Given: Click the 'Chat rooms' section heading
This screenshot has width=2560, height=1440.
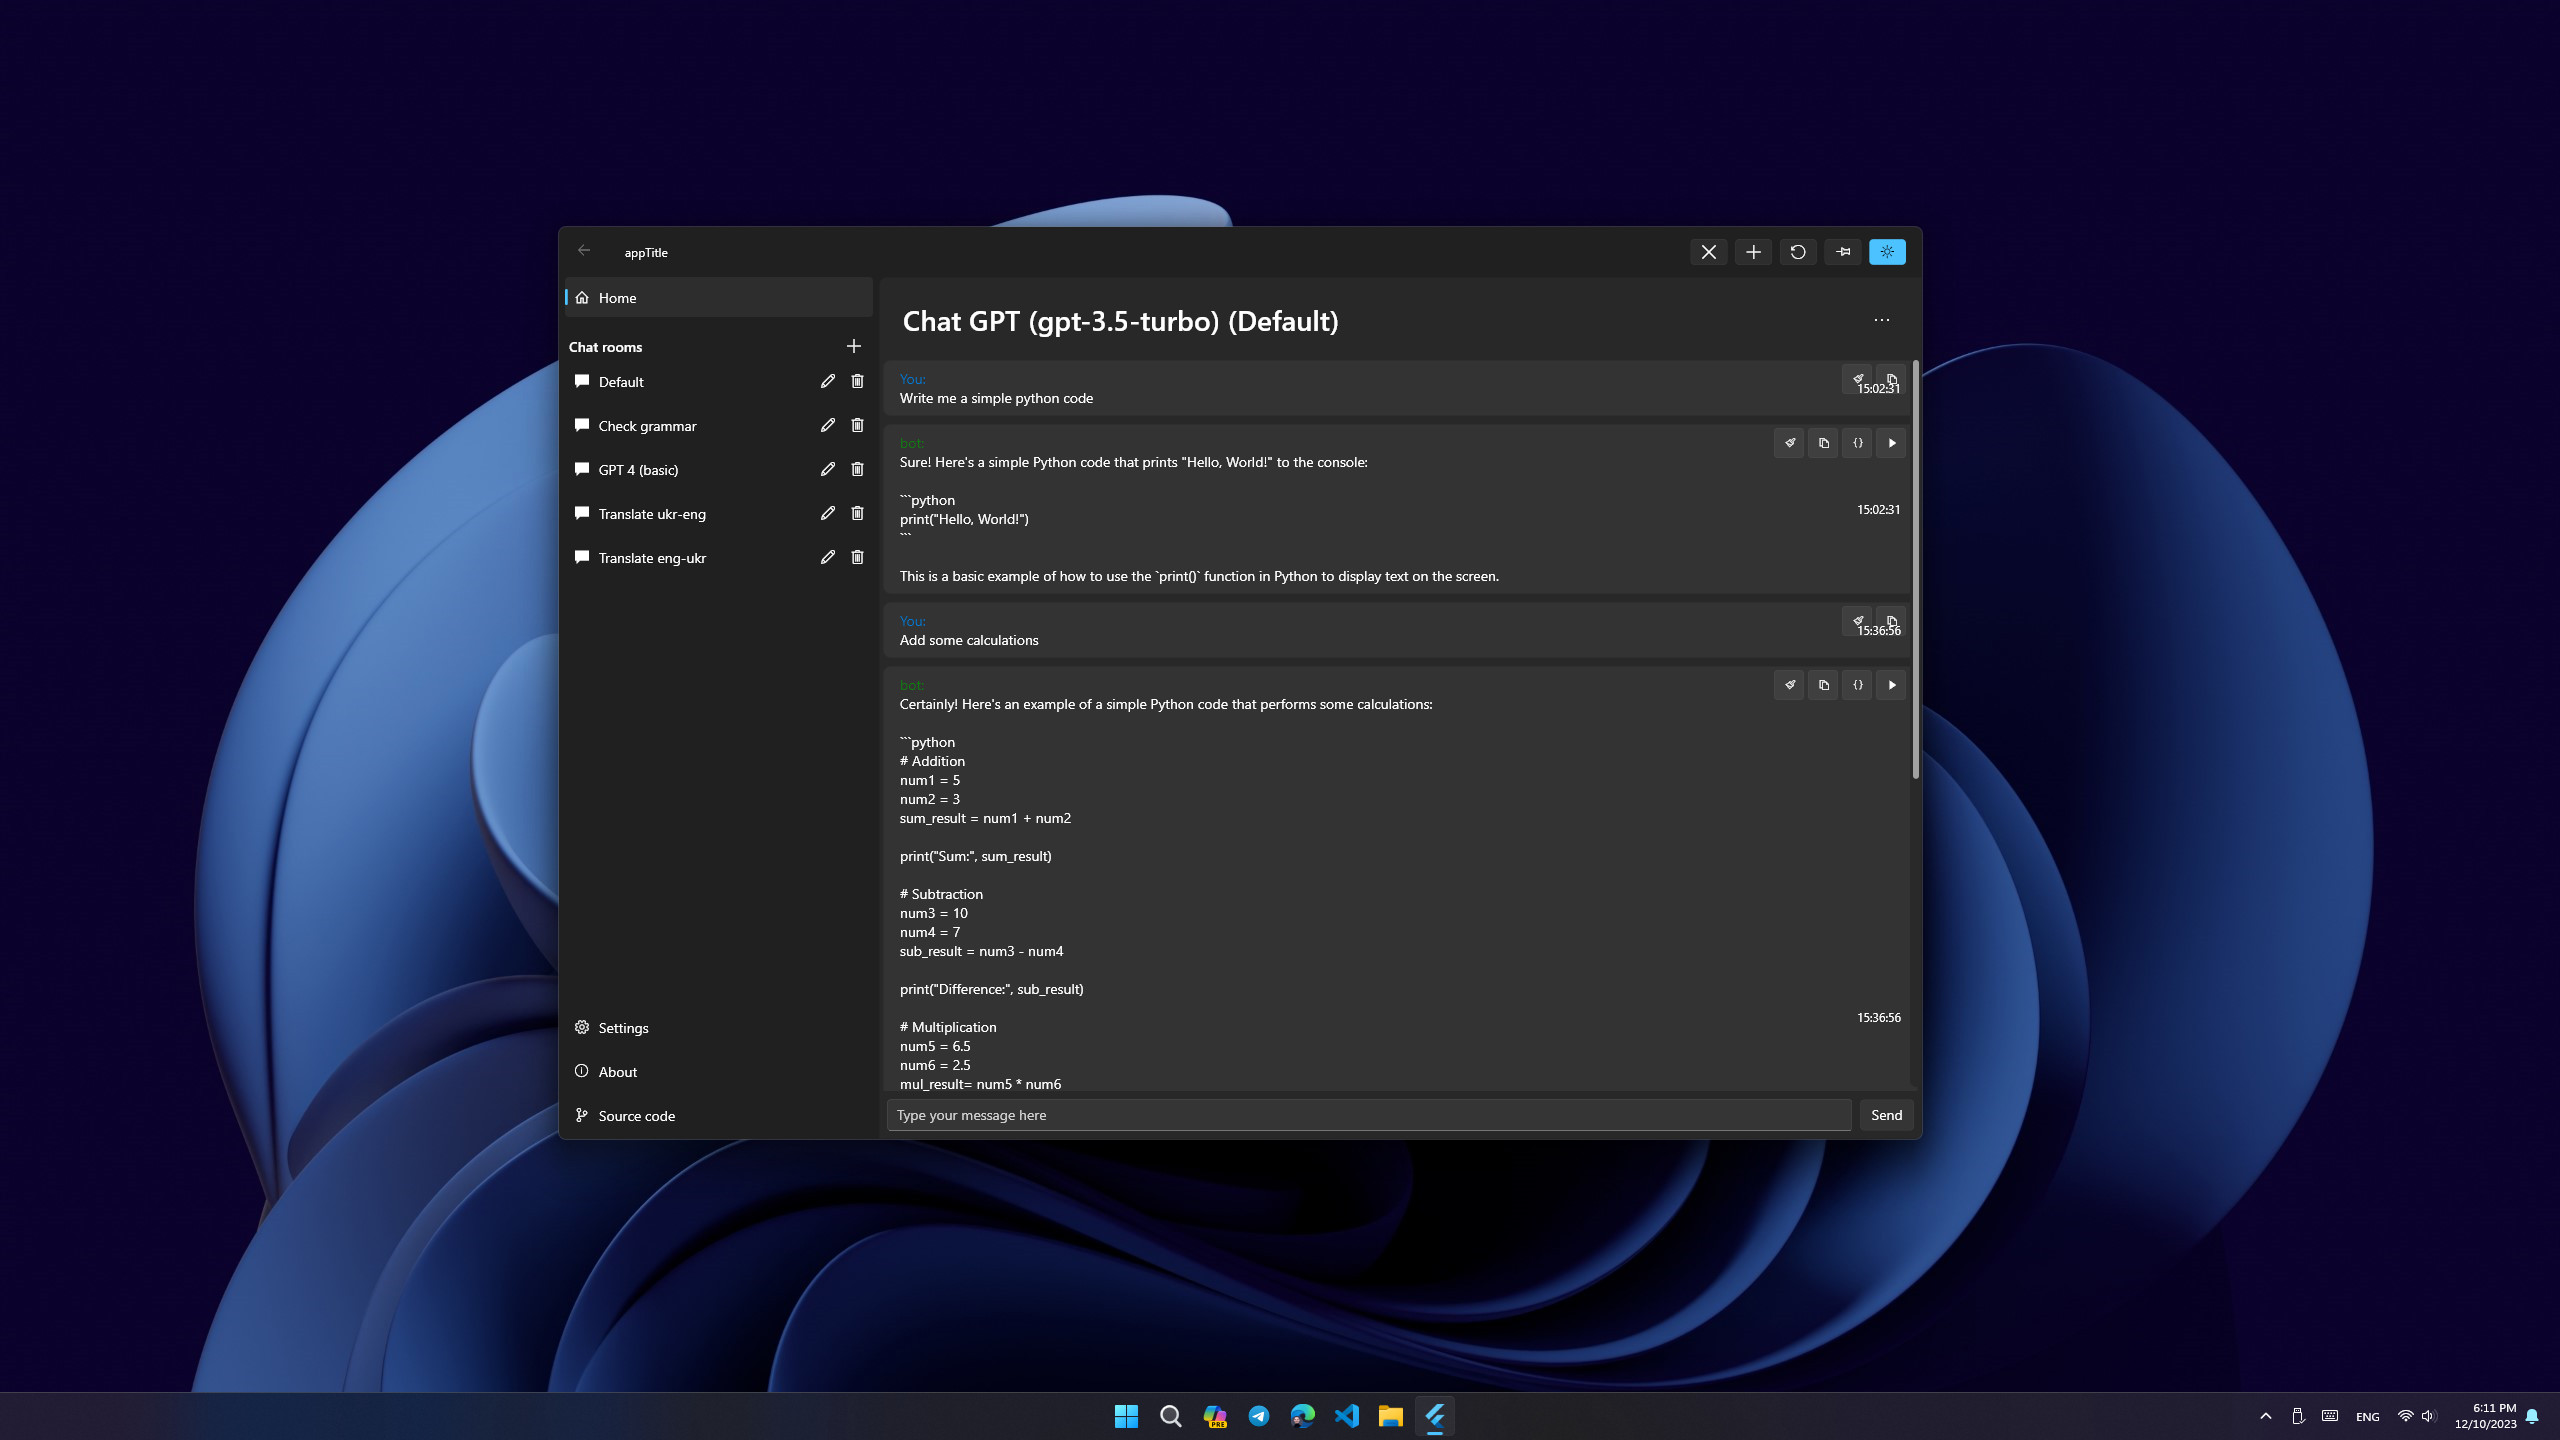Looking at the screenshot, I should click(605, 347).
